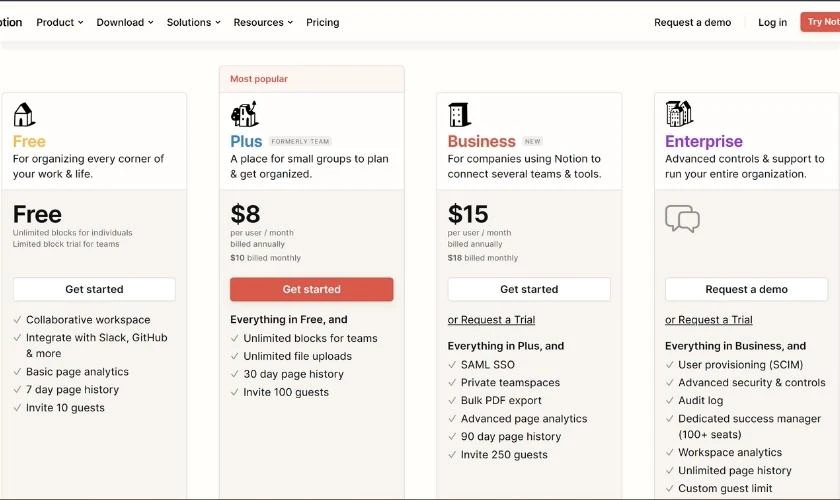
Task: Click the checkmark beside Audit log
Action: [670, 401]
